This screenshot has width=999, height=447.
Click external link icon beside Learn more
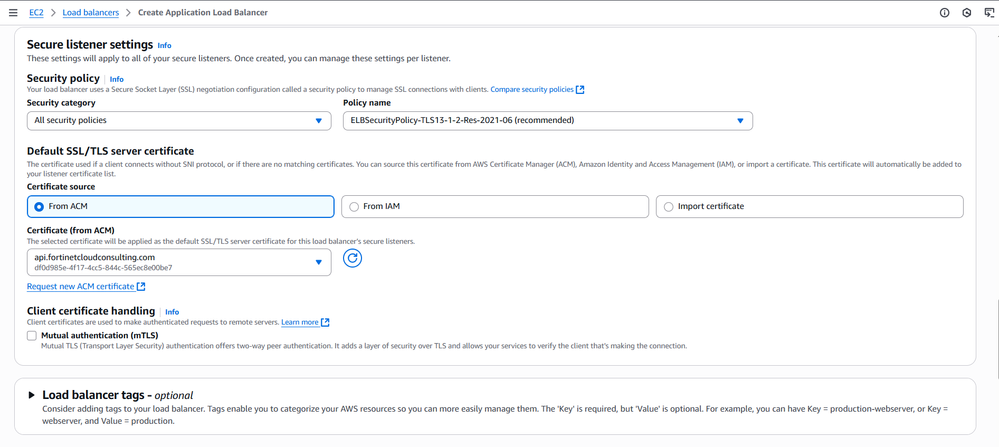pos(326,323)
